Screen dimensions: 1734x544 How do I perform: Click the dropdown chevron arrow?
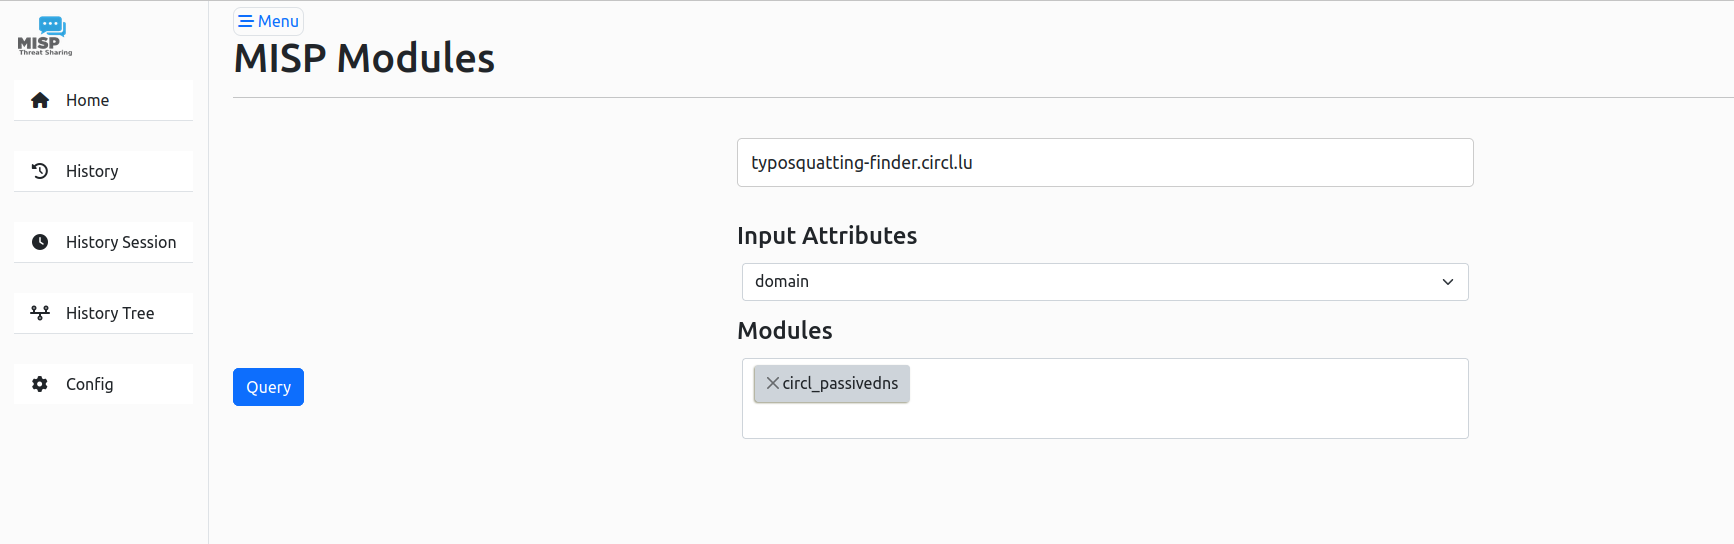1447,282
